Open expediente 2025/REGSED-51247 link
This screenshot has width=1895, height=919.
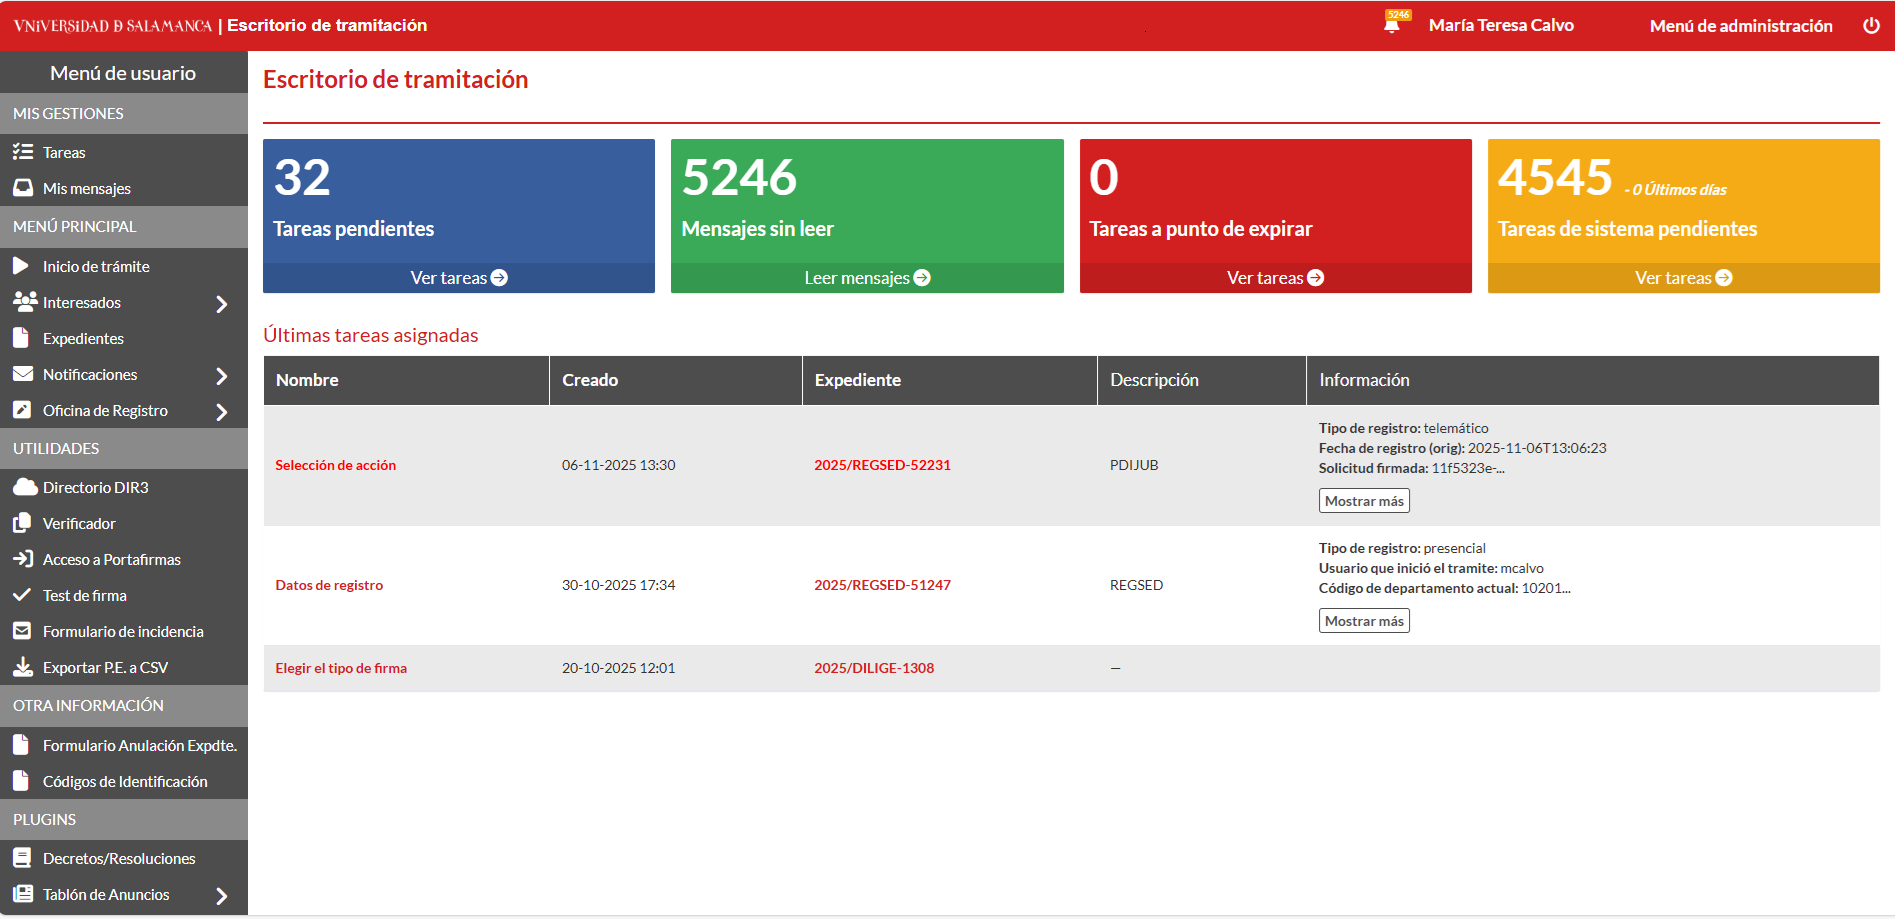(882, 585)
